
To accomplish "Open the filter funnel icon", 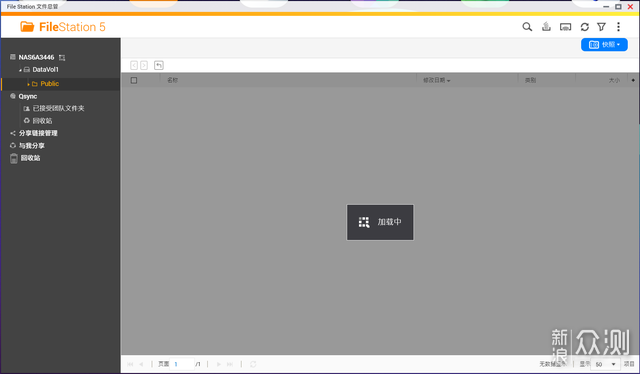I will point(601,27).
